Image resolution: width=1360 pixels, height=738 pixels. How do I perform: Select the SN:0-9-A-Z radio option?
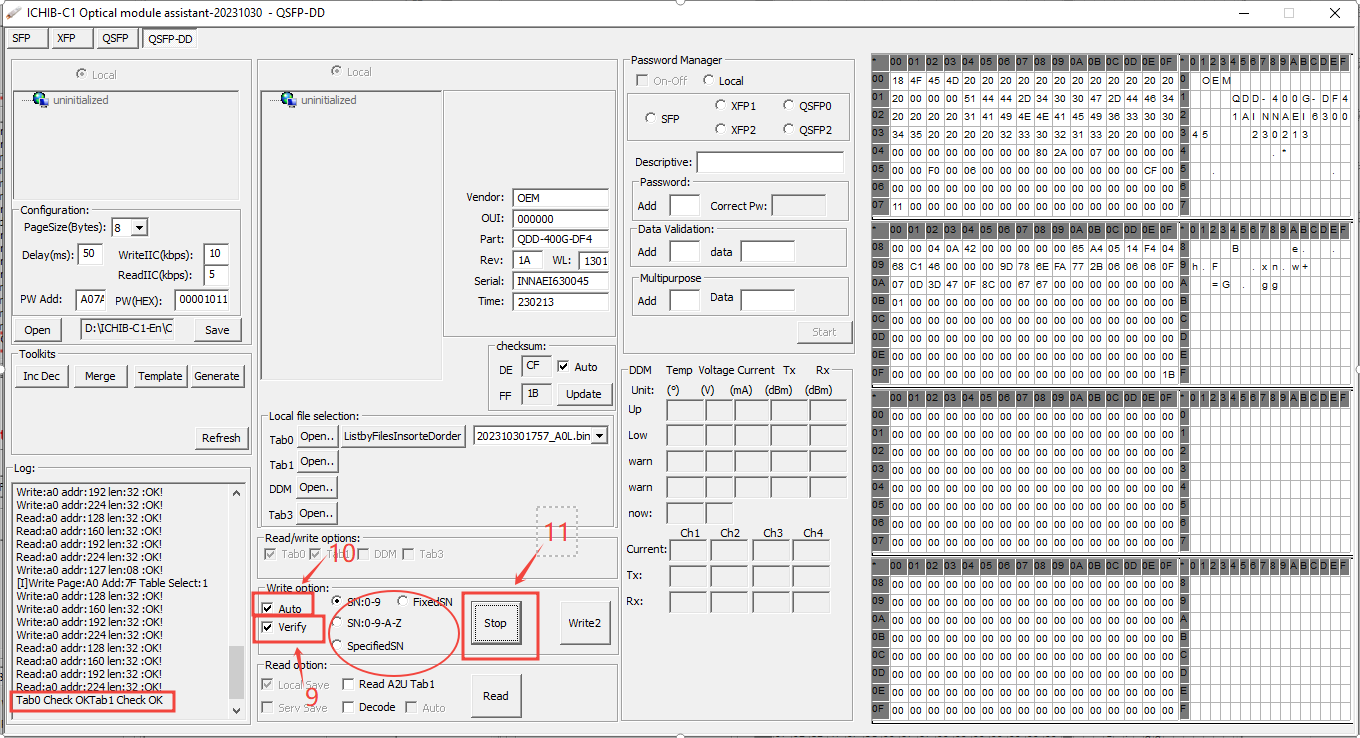click(338, 622)
